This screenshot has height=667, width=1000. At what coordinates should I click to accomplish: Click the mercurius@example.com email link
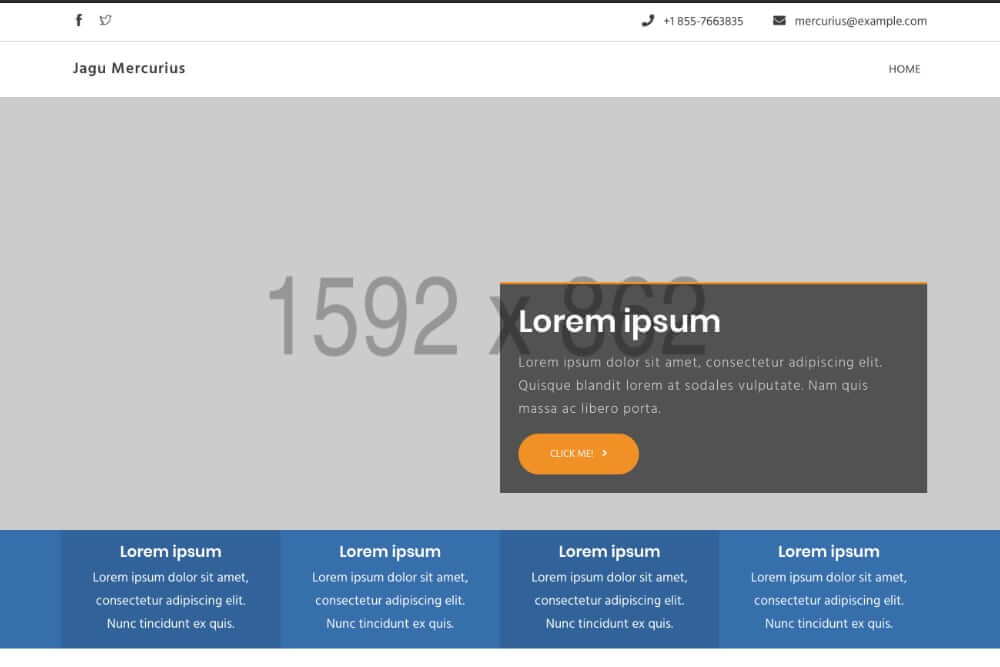click(x=860, y=21)
